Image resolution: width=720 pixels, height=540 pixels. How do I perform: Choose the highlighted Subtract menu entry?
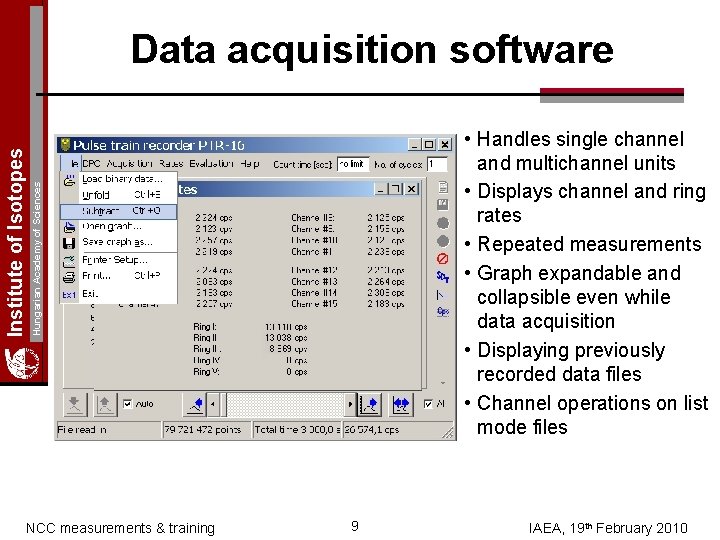point(119,211)
